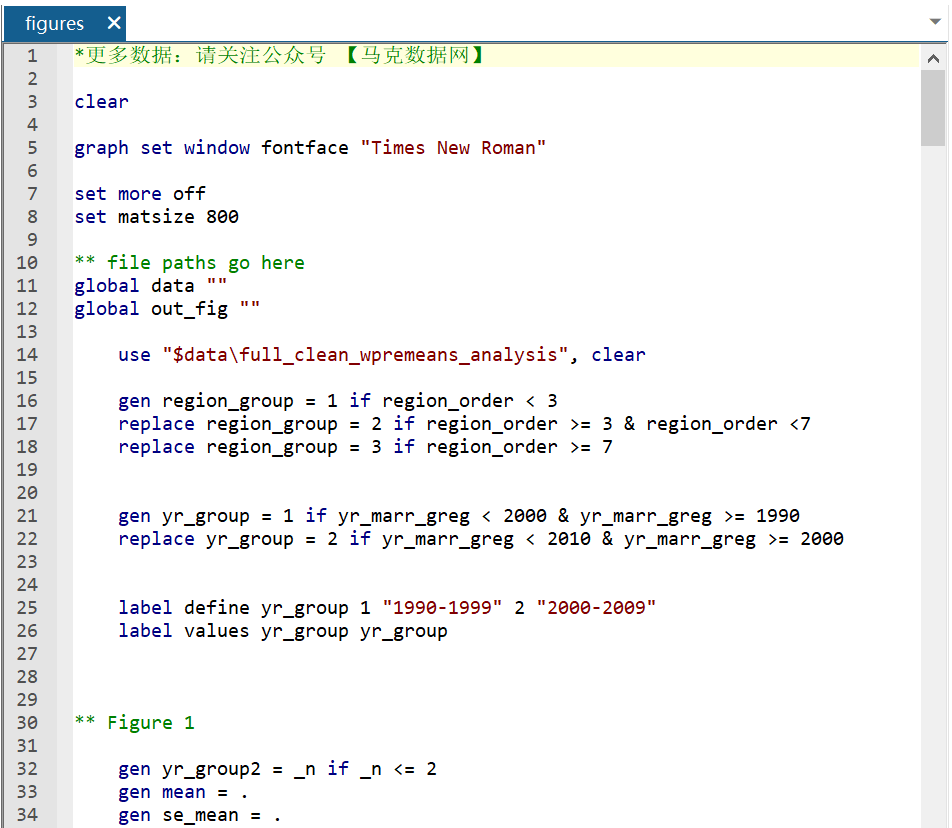This screenshot has width=952, height=828.
Task: Click 'gen mean' on line 33
Action: coord(162,792)
